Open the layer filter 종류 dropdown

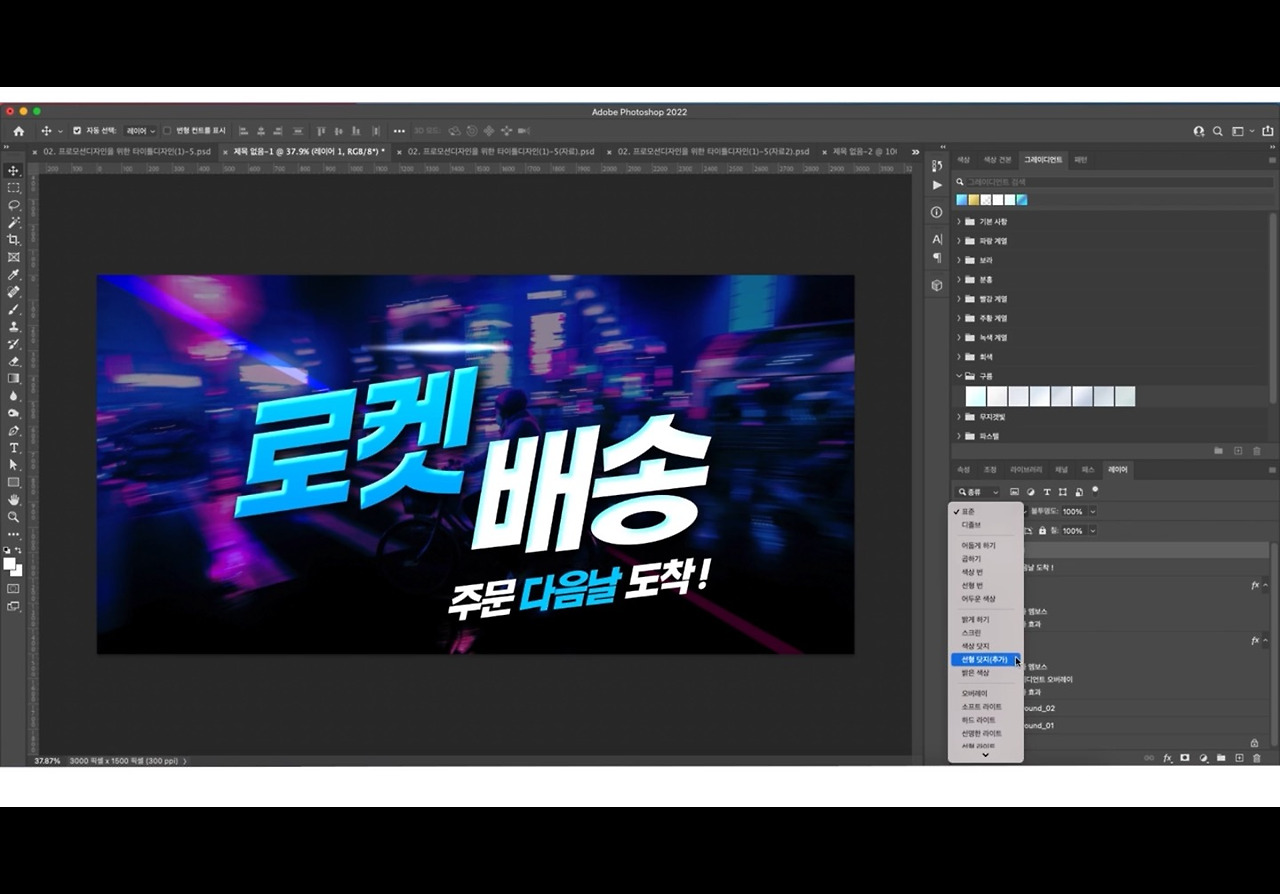[978, 492]
